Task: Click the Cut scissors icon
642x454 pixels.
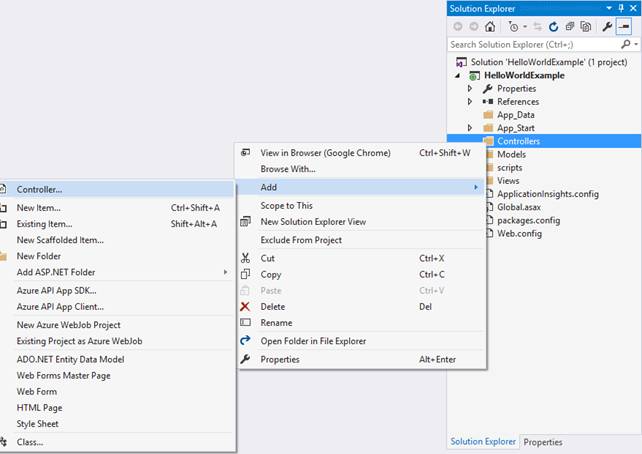Action: click(245, 258)
